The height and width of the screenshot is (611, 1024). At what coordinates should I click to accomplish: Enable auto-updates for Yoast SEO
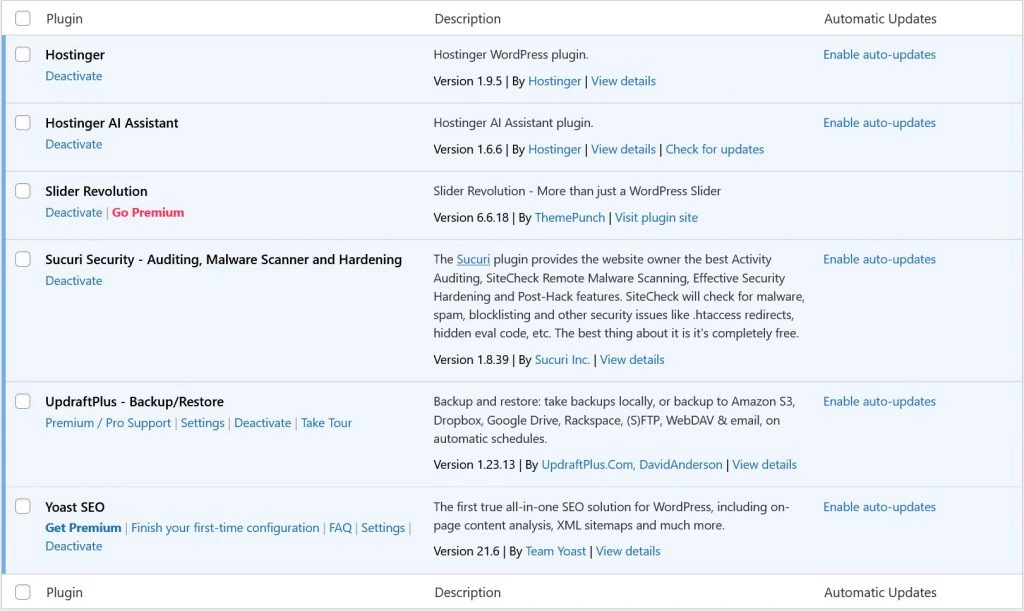(x=878, y=507)
